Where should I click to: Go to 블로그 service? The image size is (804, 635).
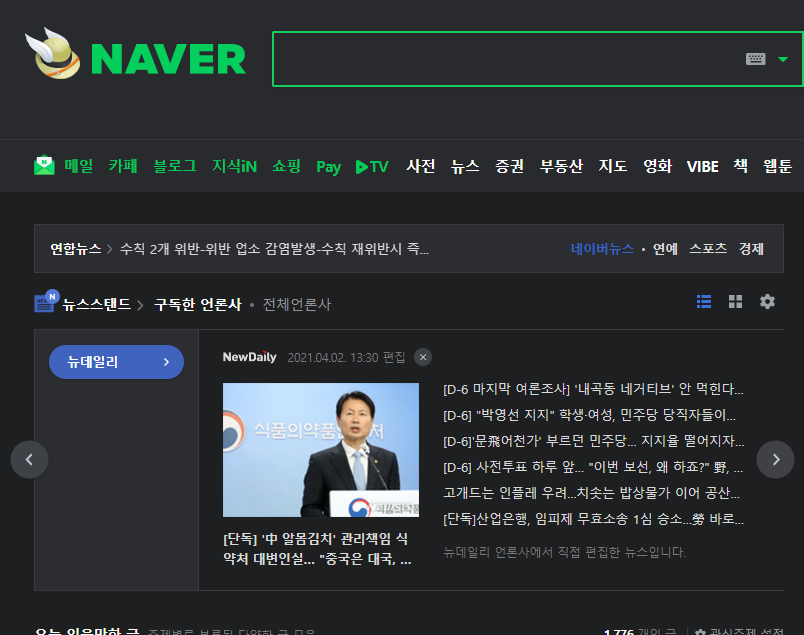click(x=175, y=166)
